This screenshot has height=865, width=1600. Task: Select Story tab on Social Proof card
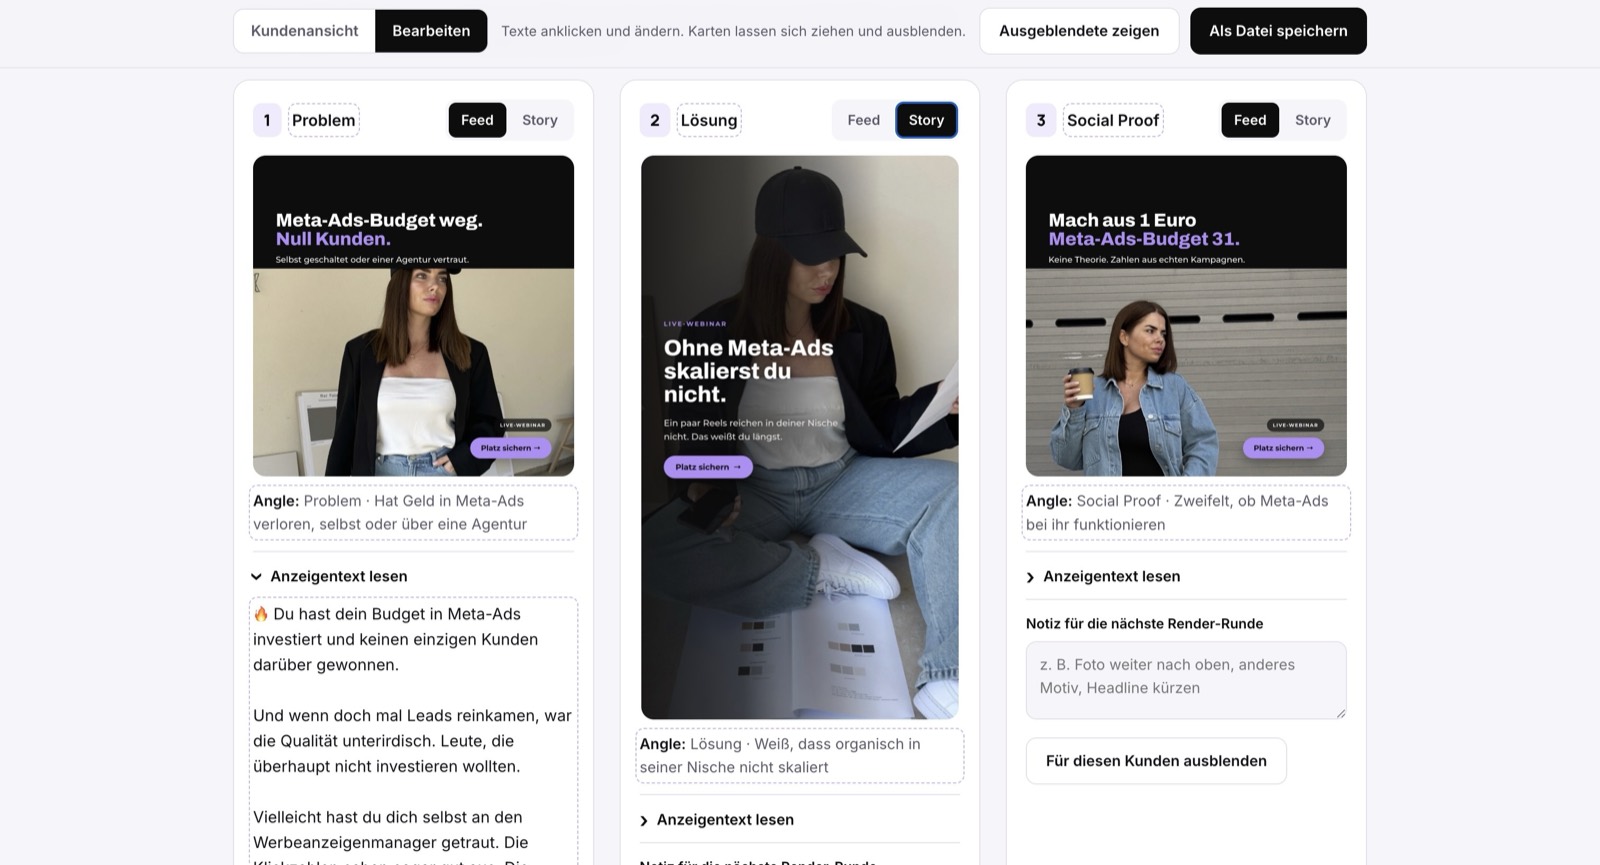point(1313,120)
